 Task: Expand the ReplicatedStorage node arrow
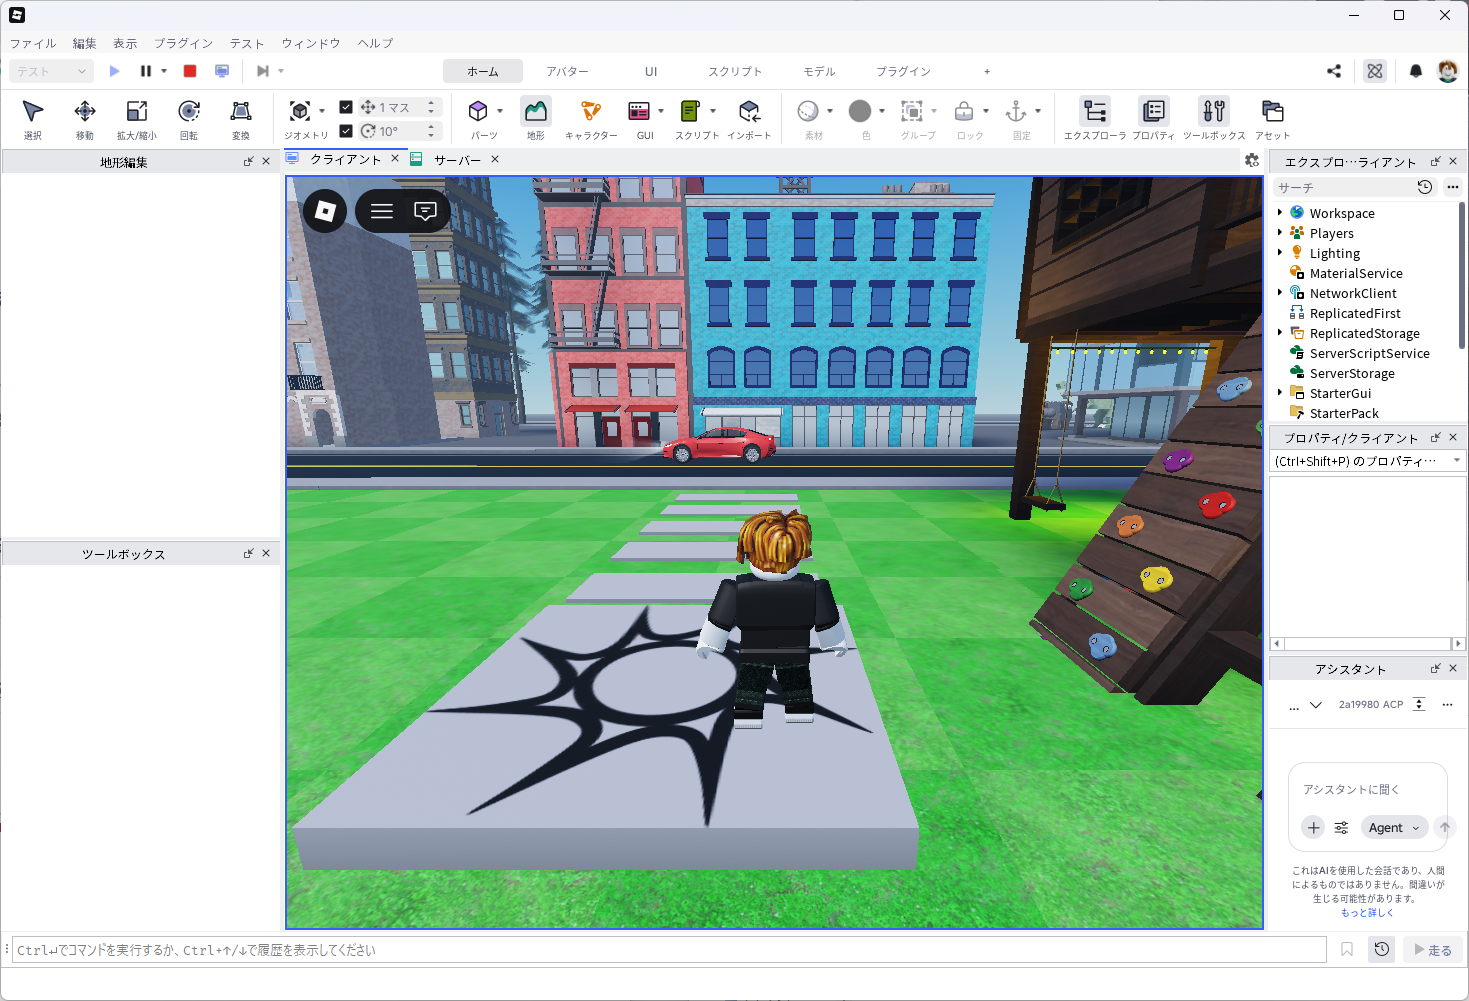(1280, 332)
